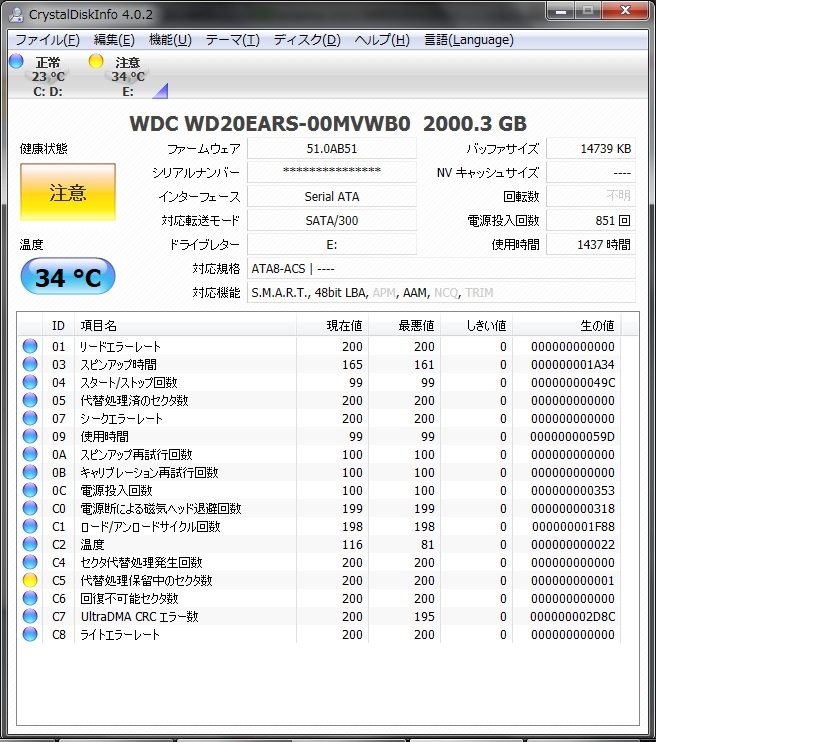Open the ファイル(F) menu
This screenshot has height=742, width=819.
(x=47, y=40)
